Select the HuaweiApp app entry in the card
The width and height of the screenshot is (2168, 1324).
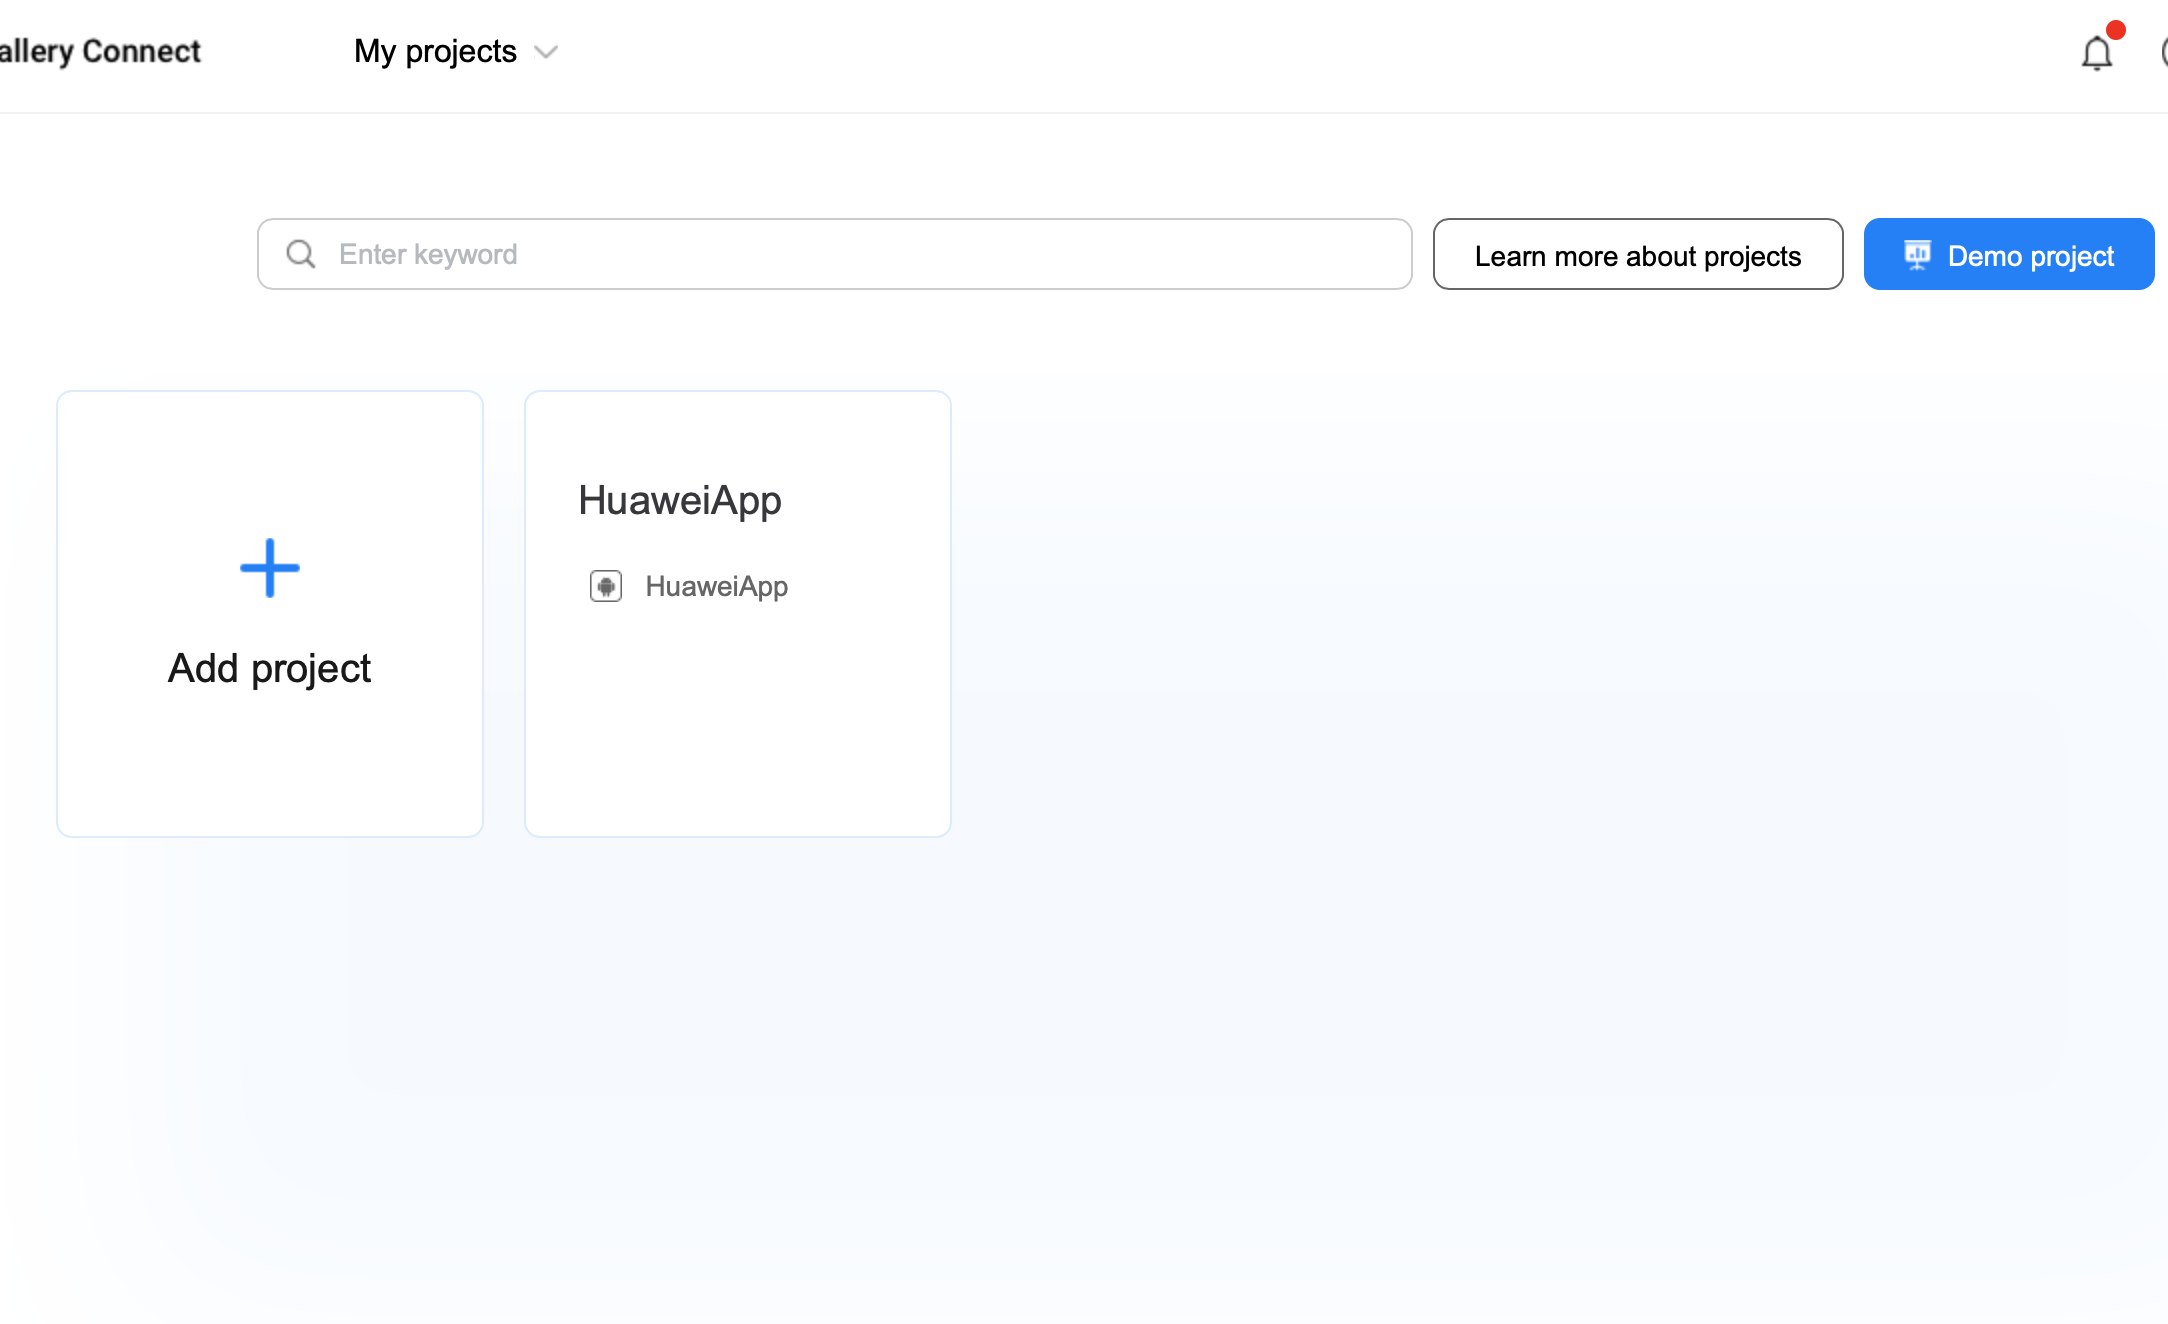click(689, 586)
